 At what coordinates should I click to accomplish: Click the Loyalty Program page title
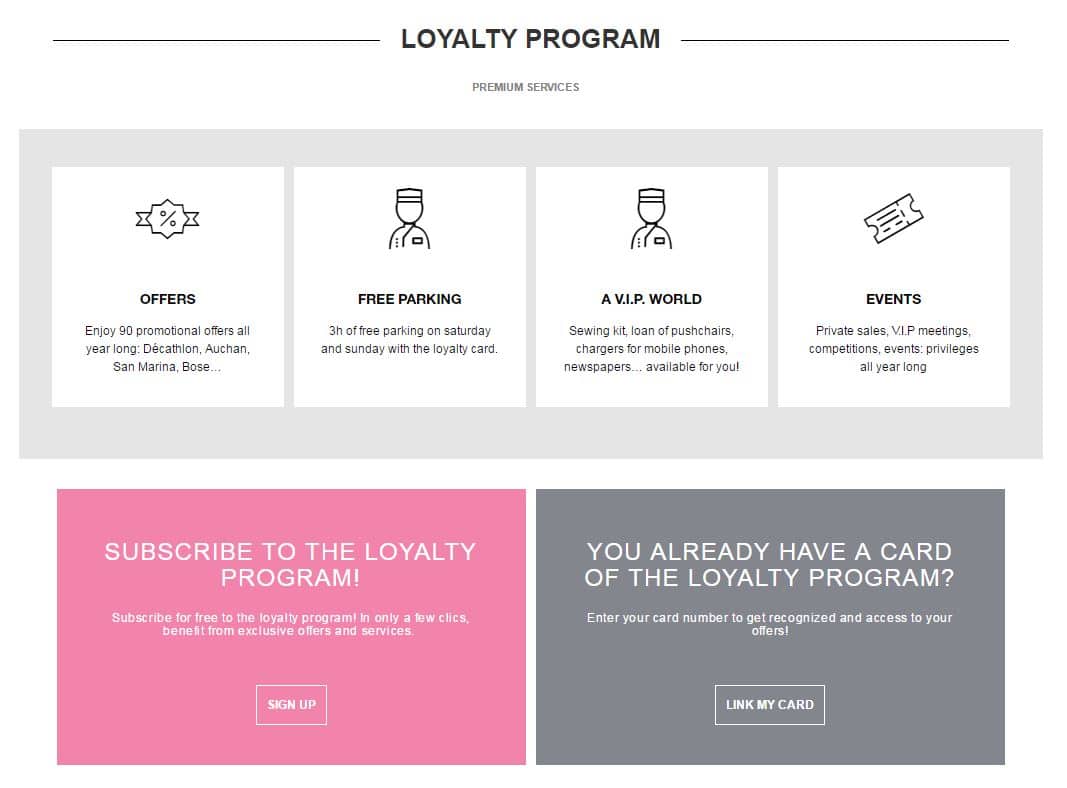point(530,39)
